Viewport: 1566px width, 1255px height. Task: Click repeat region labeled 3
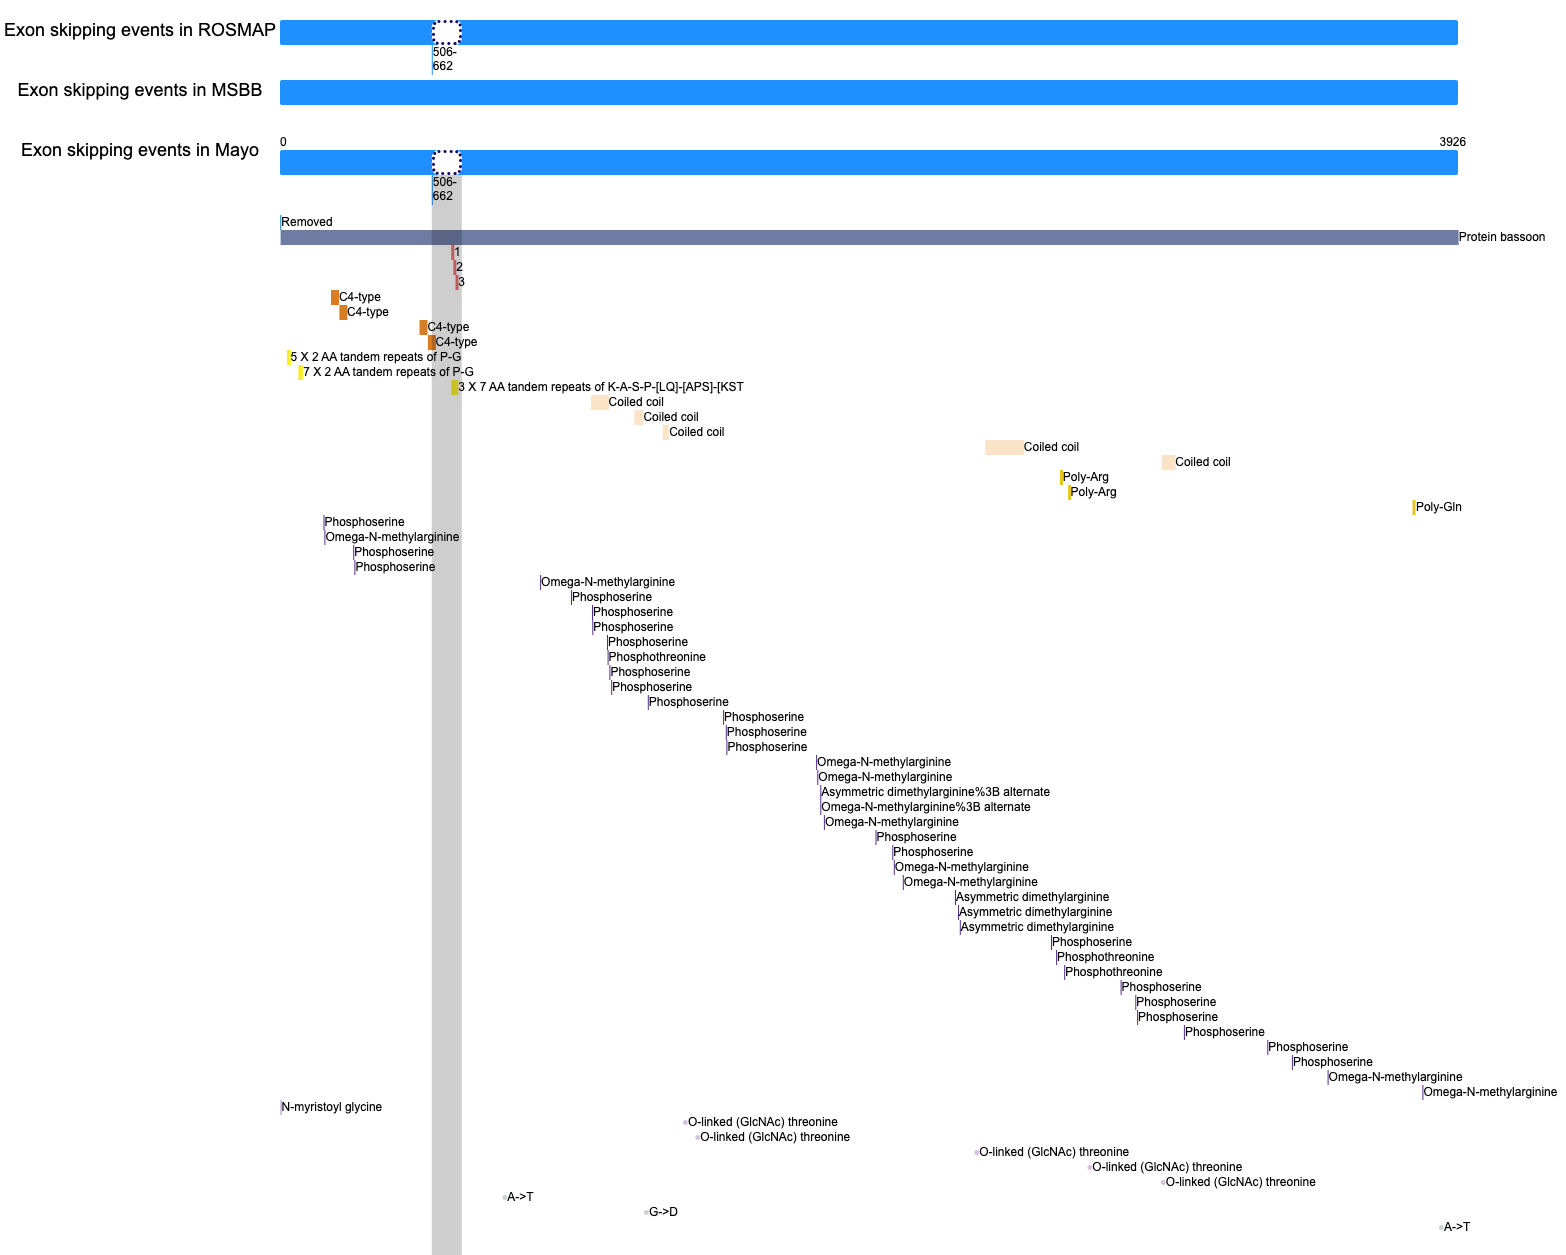tap(457, 282)
